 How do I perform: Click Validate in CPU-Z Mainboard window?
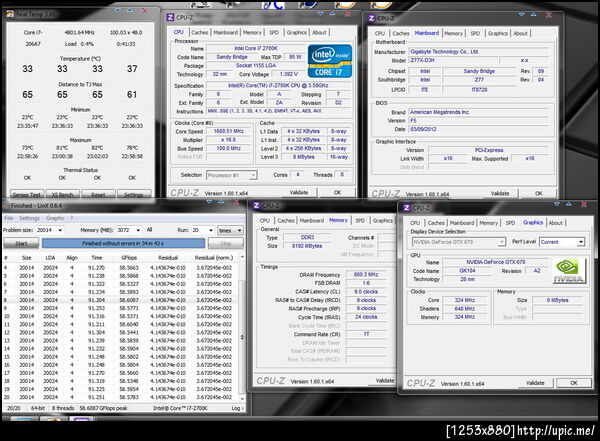[500, 193]
